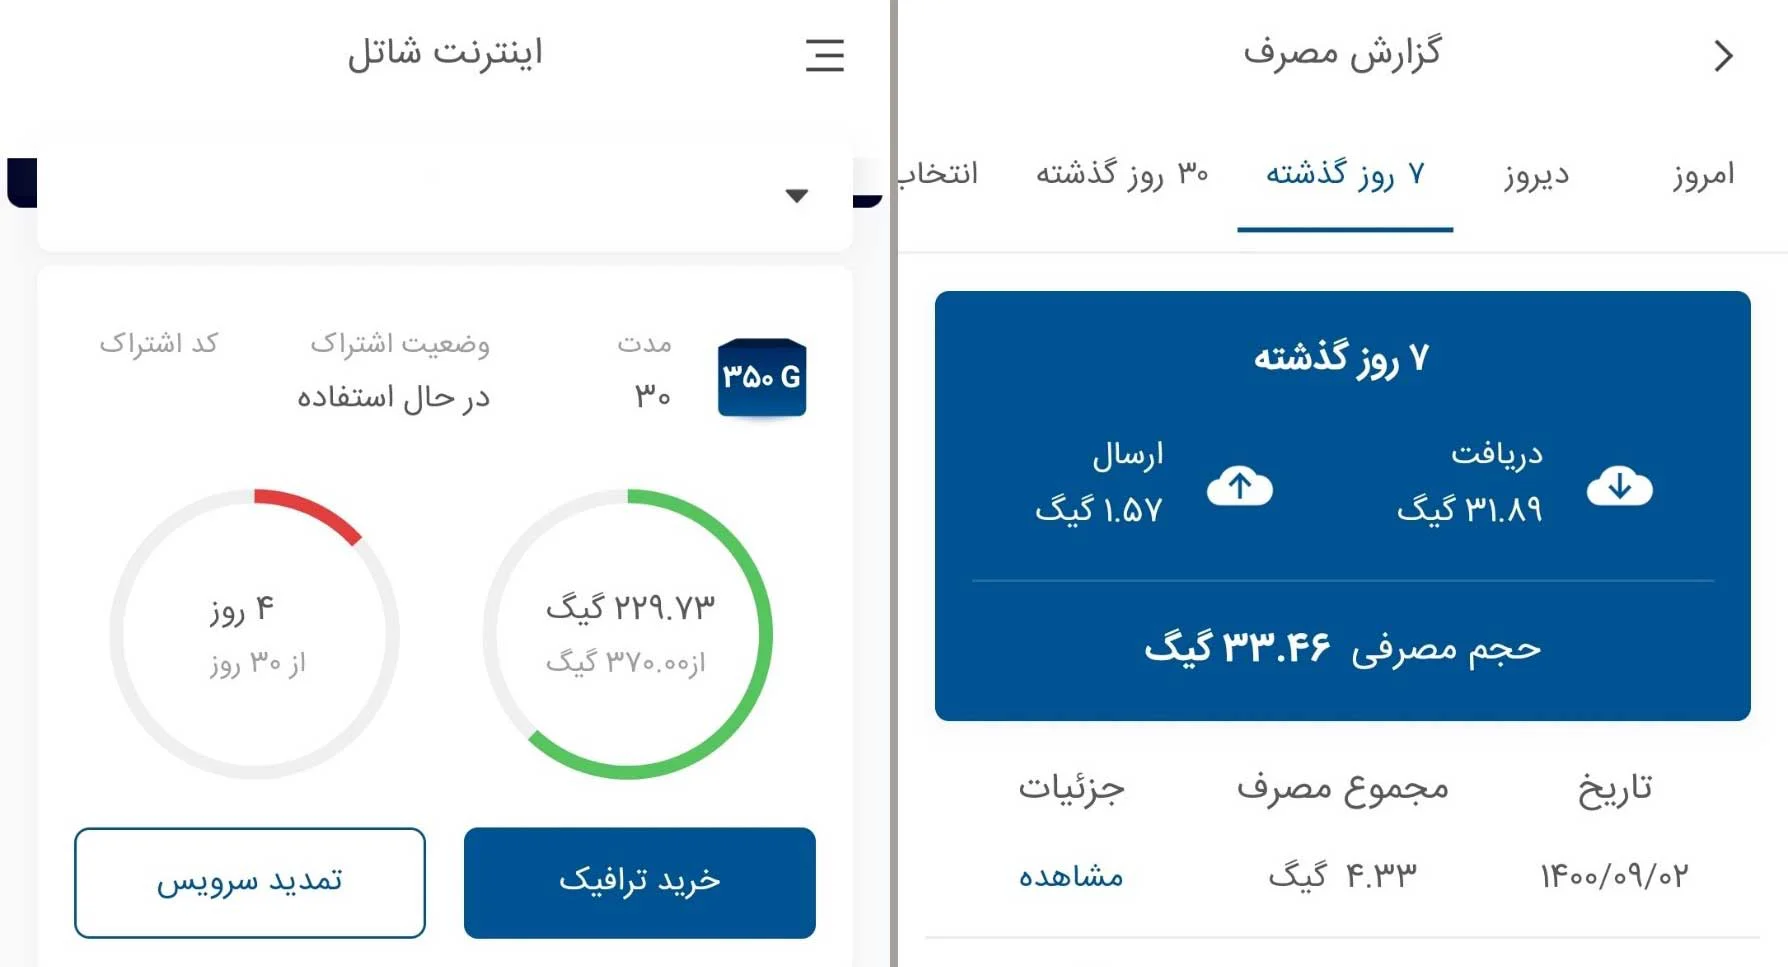
Task: Open مشاهده details for ۱۴۰۰/۰۹/۰۲
Action: point(1072,875)
